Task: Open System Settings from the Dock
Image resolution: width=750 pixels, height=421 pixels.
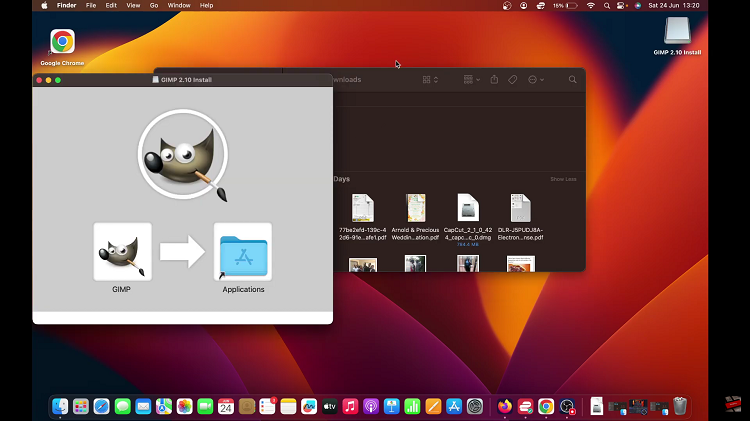Action: [475, 407]
